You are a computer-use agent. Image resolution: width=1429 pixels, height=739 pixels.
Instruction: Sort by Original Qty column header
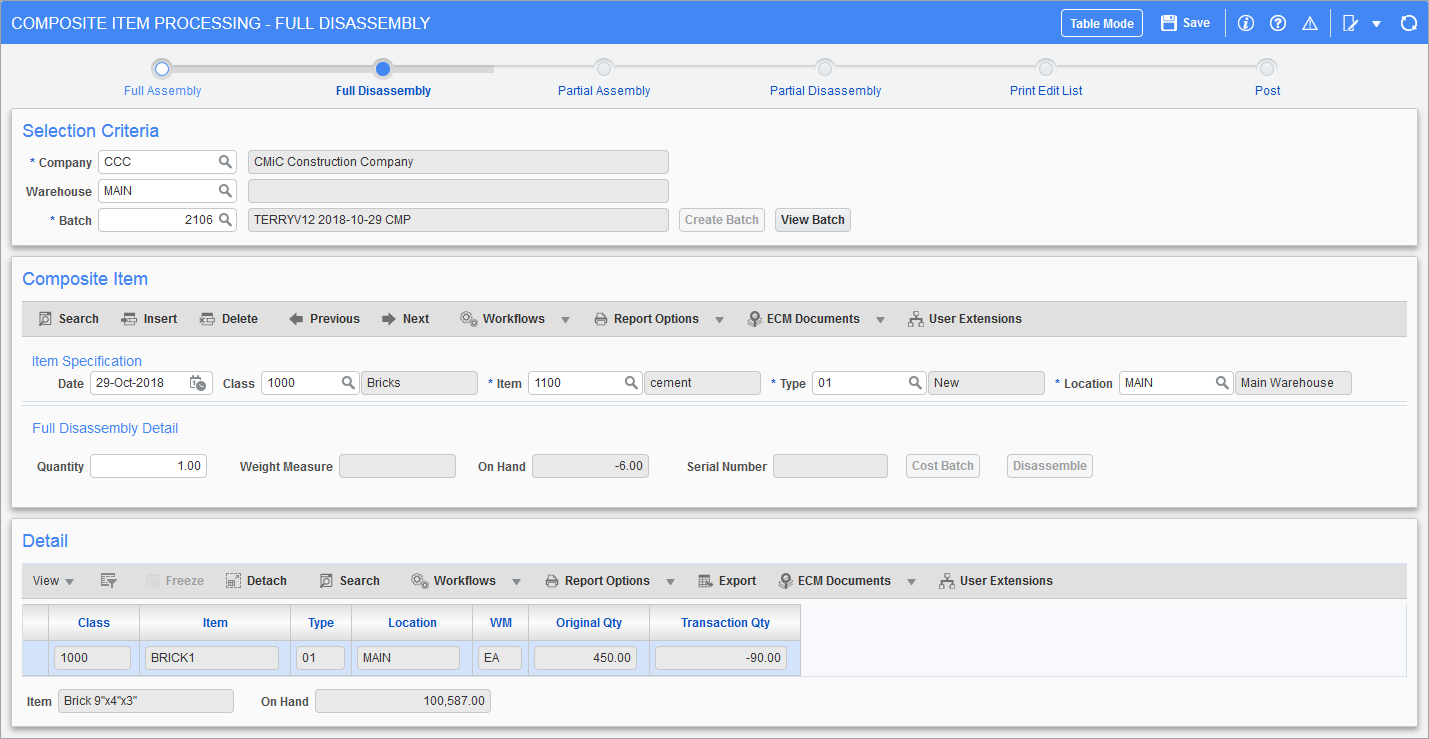pos(589,622)
